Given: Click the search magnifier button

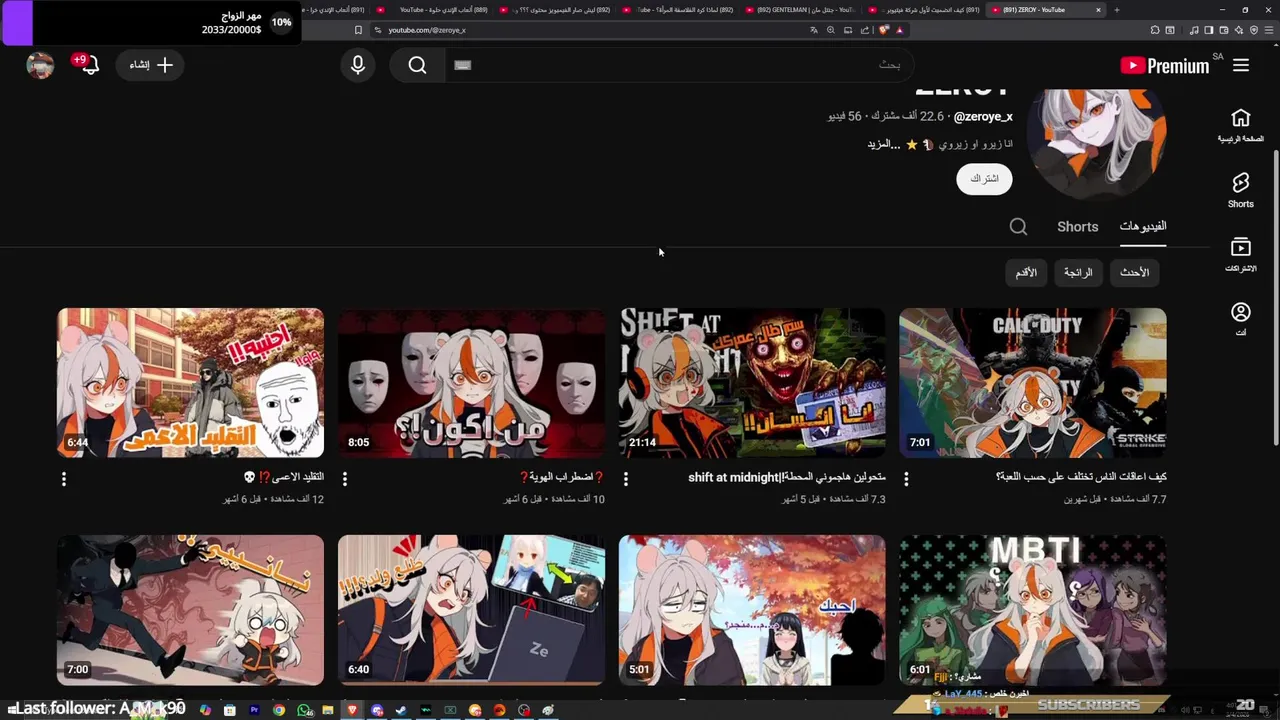Looking at the screenshot, I should pos(417,65).
